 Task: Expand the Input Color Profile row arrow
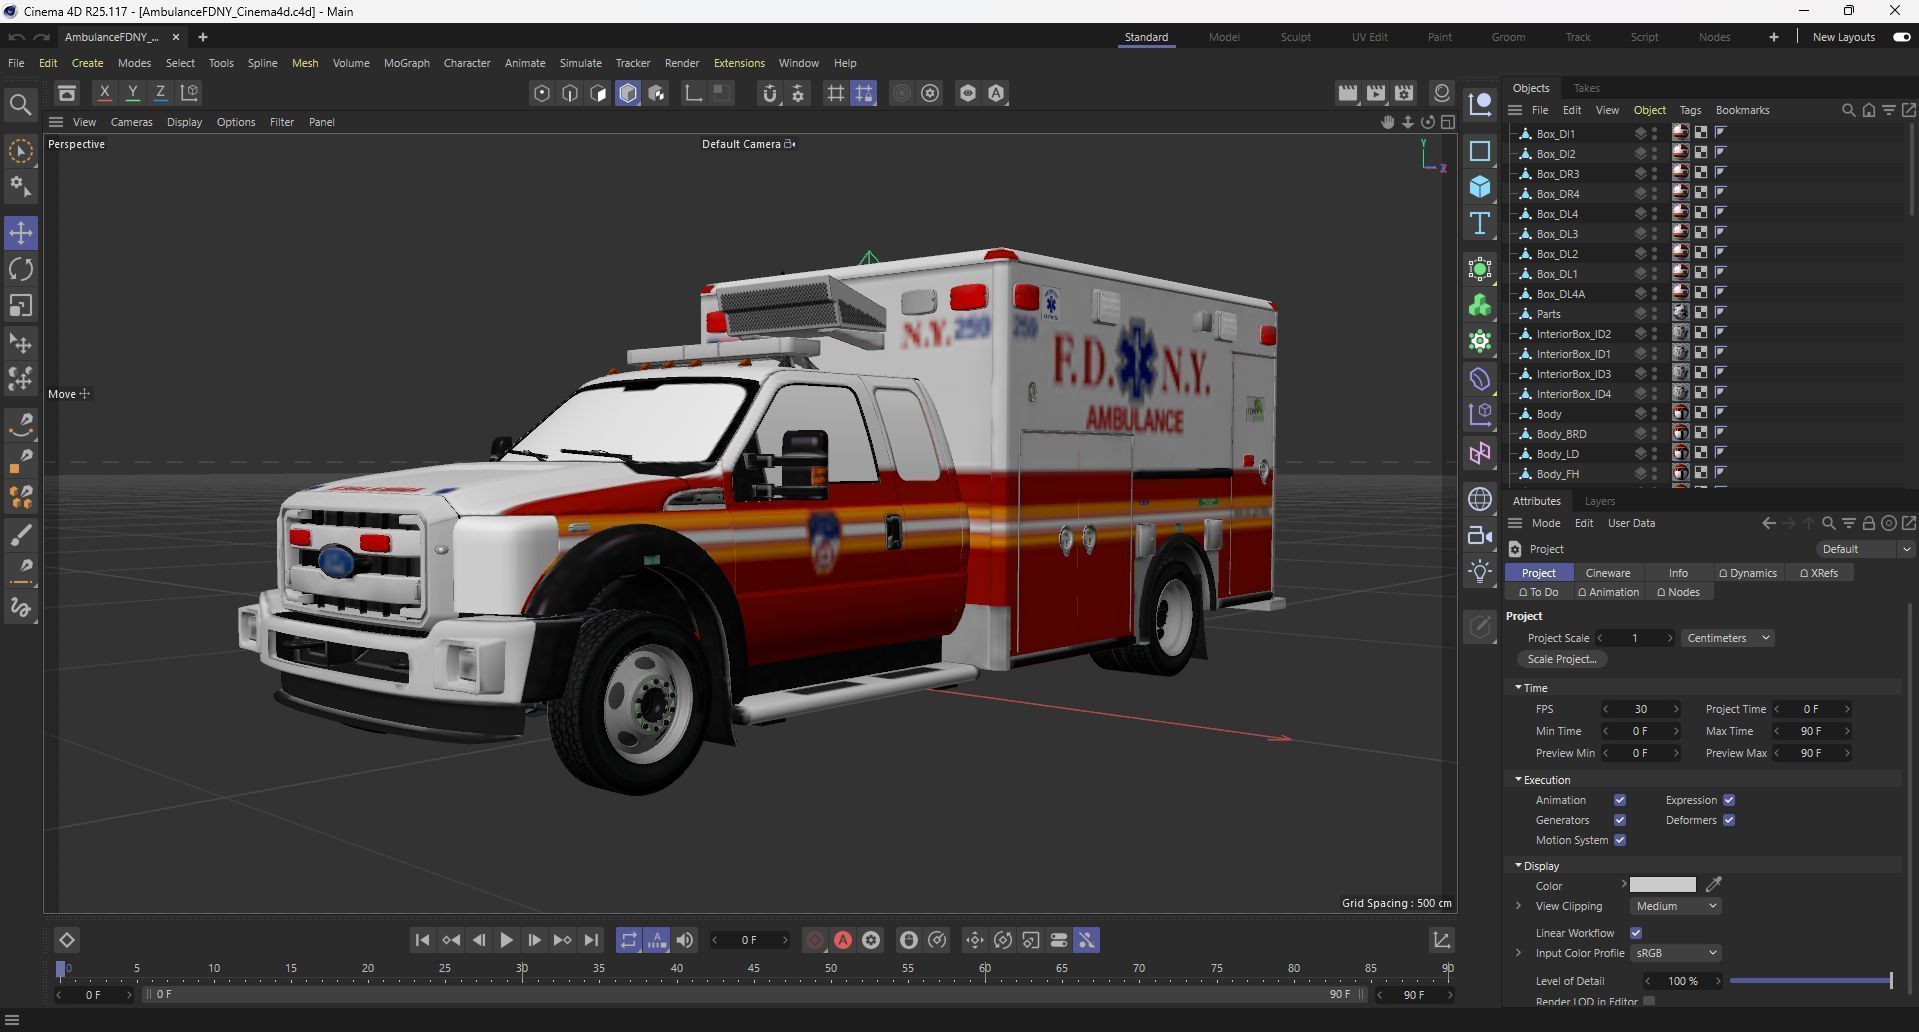click(1519, 953)
